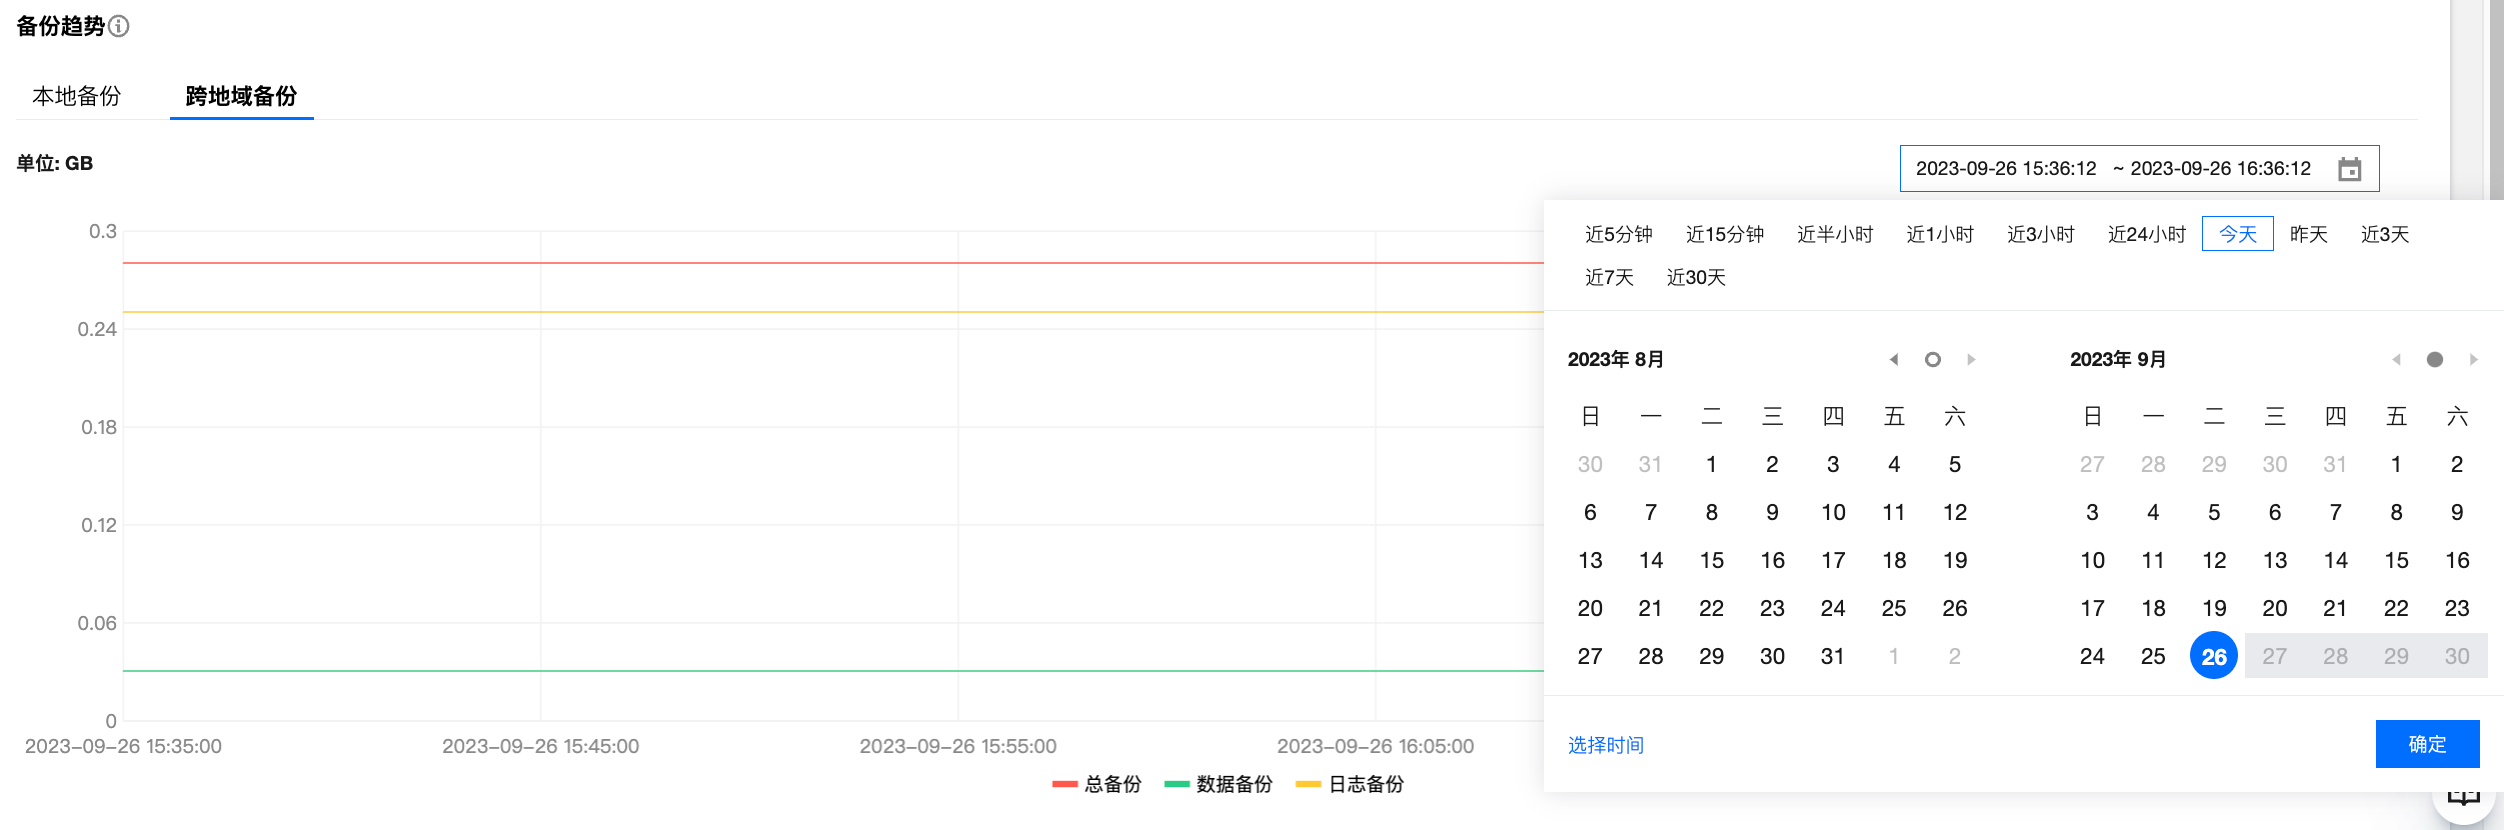The image size is (2504, 830).
Task: Toggle 数据备份 series in chart legend
Action: [1219, 784]
